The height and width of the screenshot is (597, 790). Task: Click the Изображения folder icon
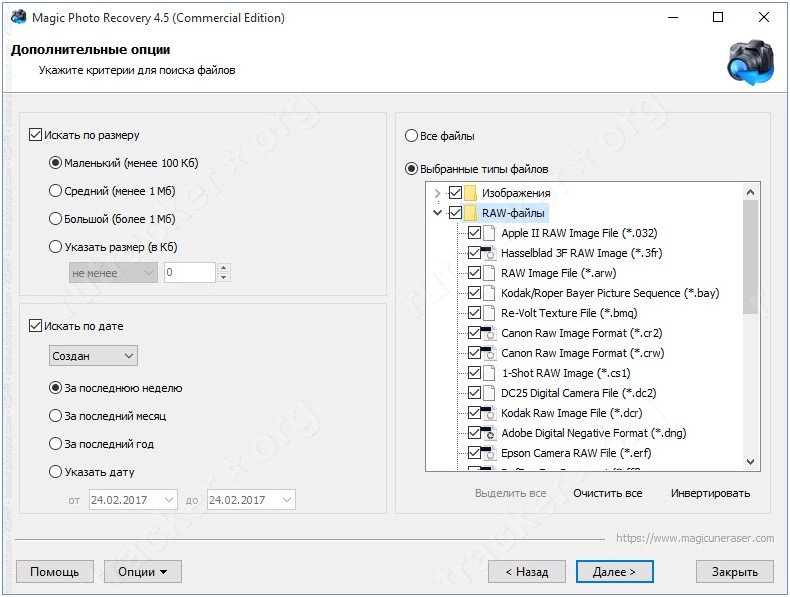[x=470, y=193]
